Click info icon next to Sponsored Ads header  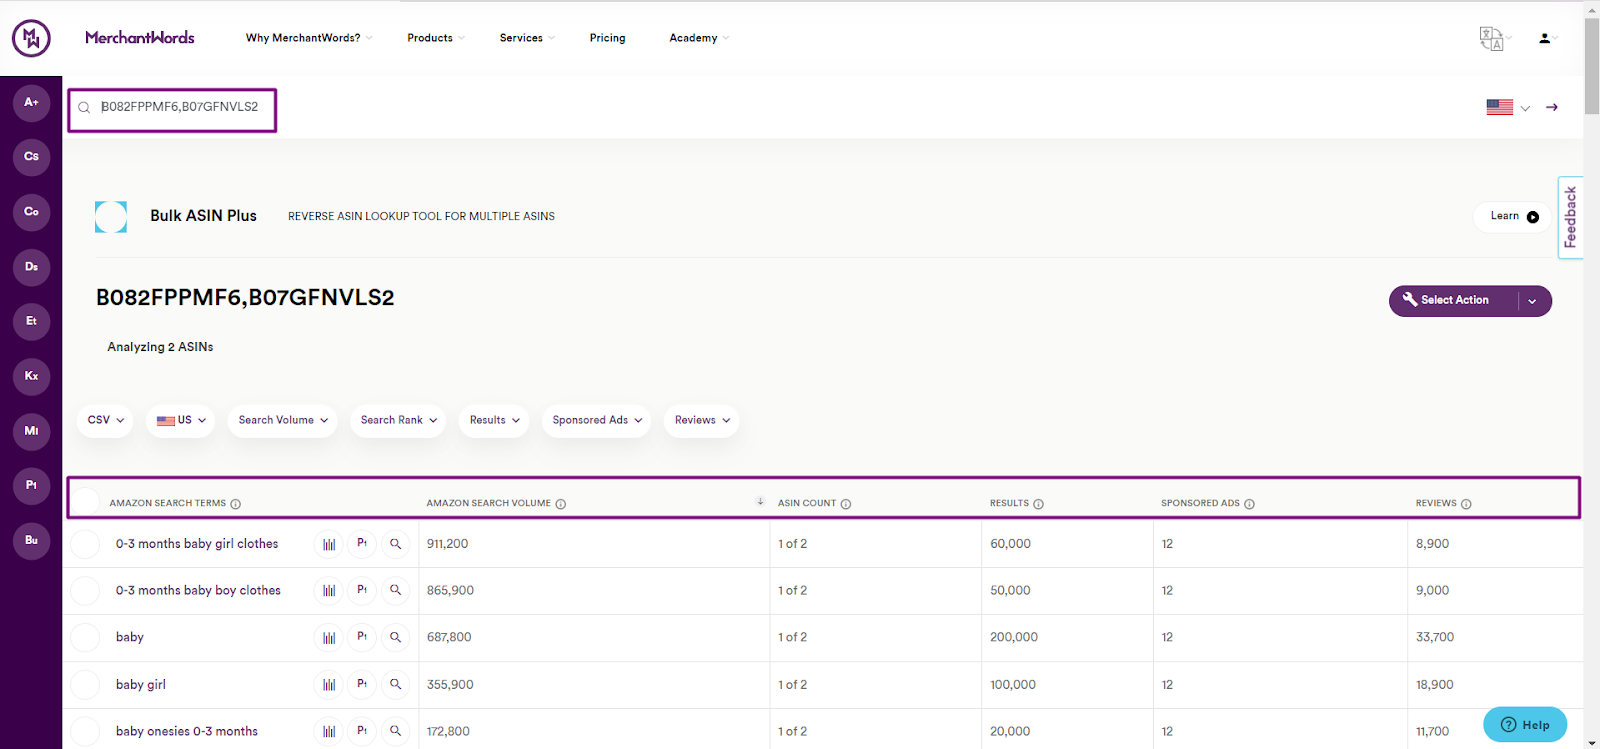click(x=1249, y=504)
